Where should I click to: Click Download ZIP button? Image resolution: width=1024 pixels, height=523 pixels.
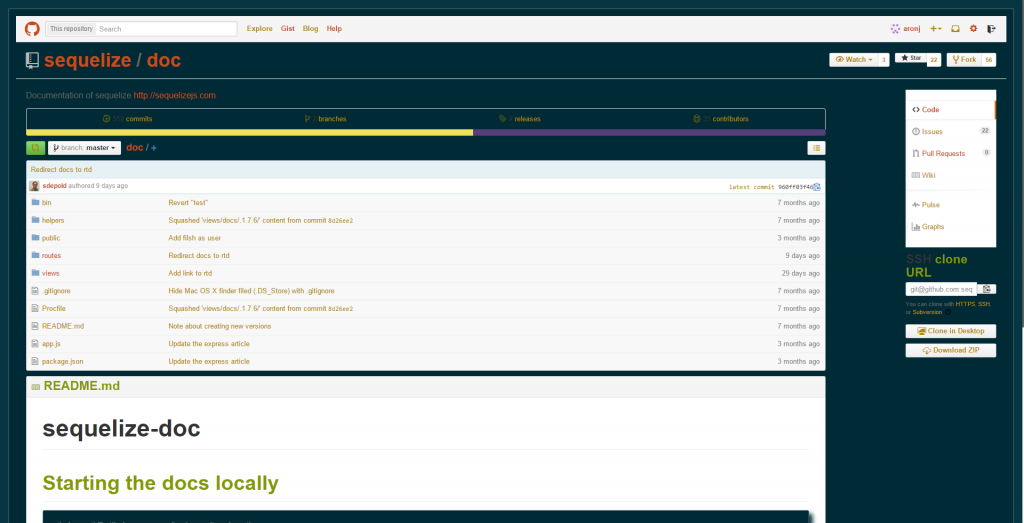[x=951, y=351]
